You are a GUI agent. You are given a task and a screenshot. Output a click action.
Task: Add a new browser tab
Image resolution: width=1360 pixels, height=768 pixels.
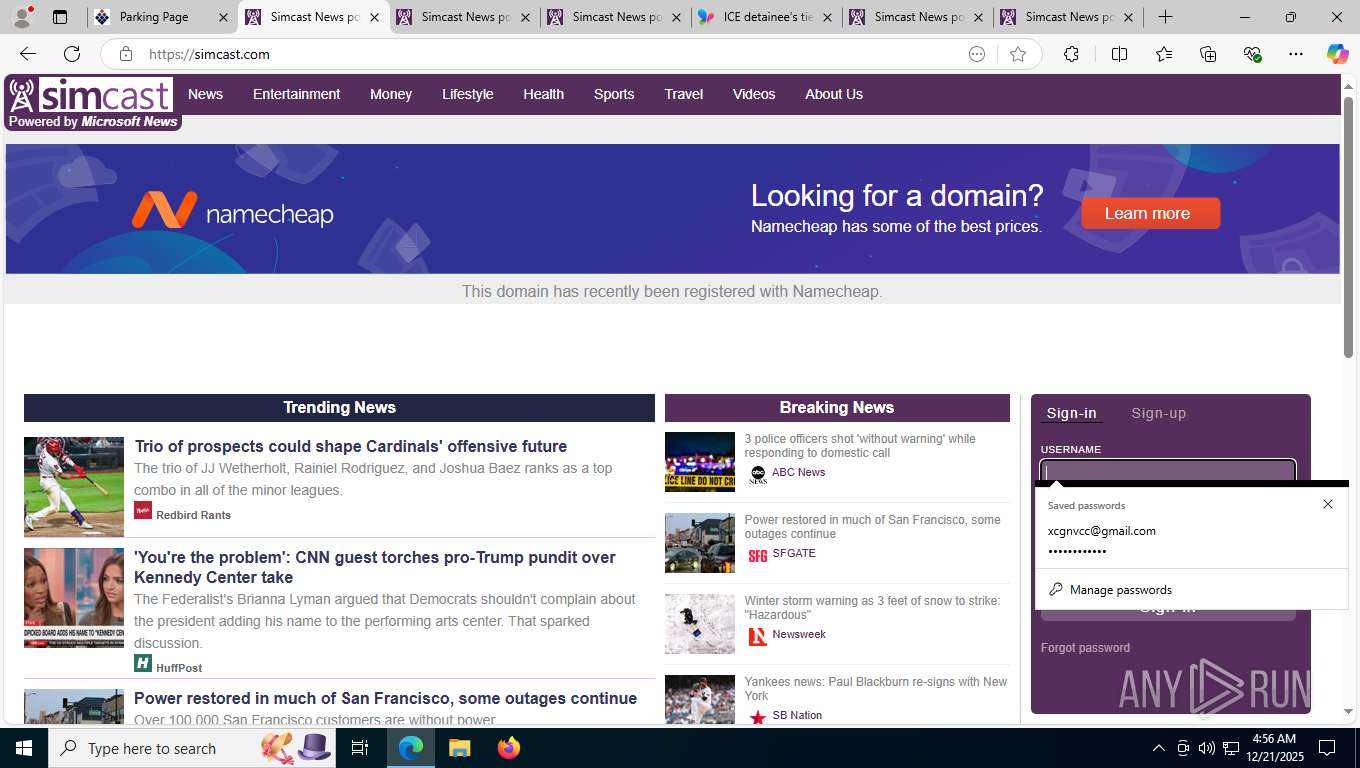point(1165,17)
